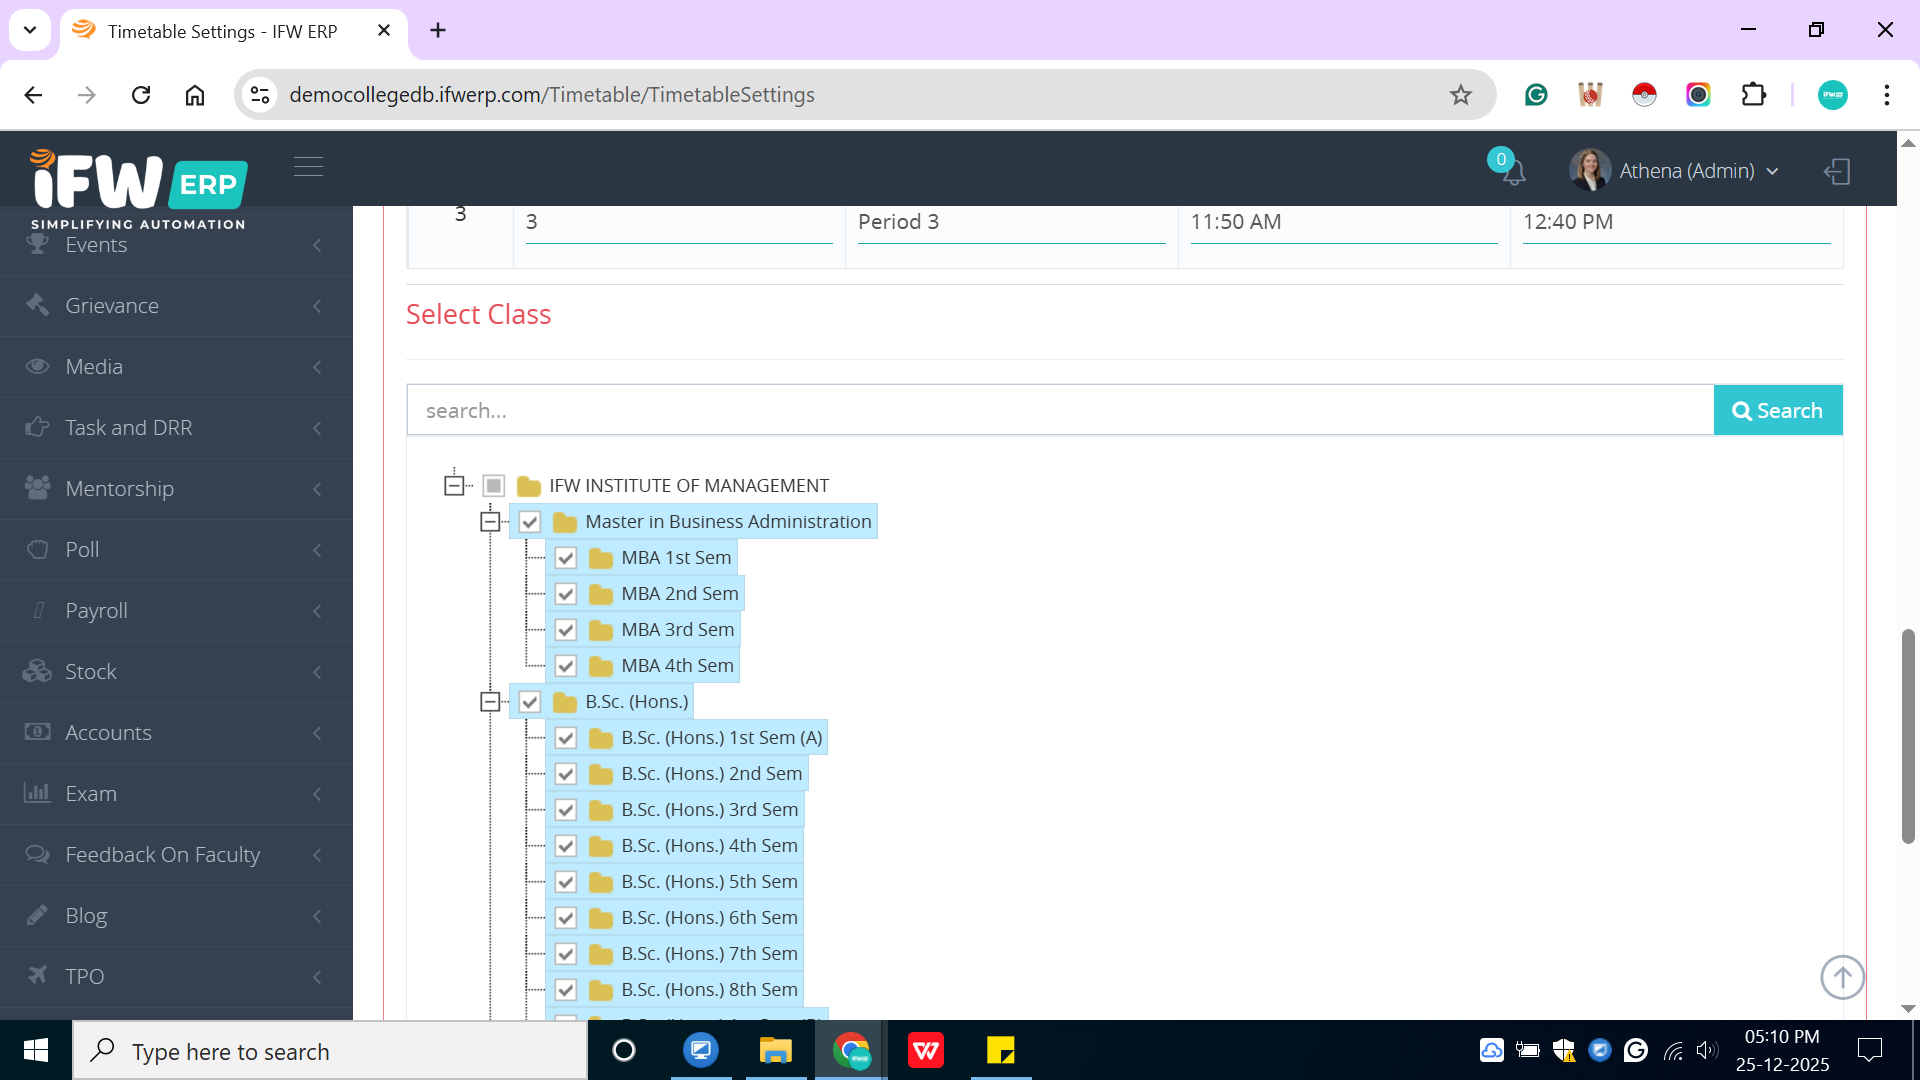Collapse Master in Business Administration node
The height and width of the screenshot is (1080, 1920).
click(490, 522)
